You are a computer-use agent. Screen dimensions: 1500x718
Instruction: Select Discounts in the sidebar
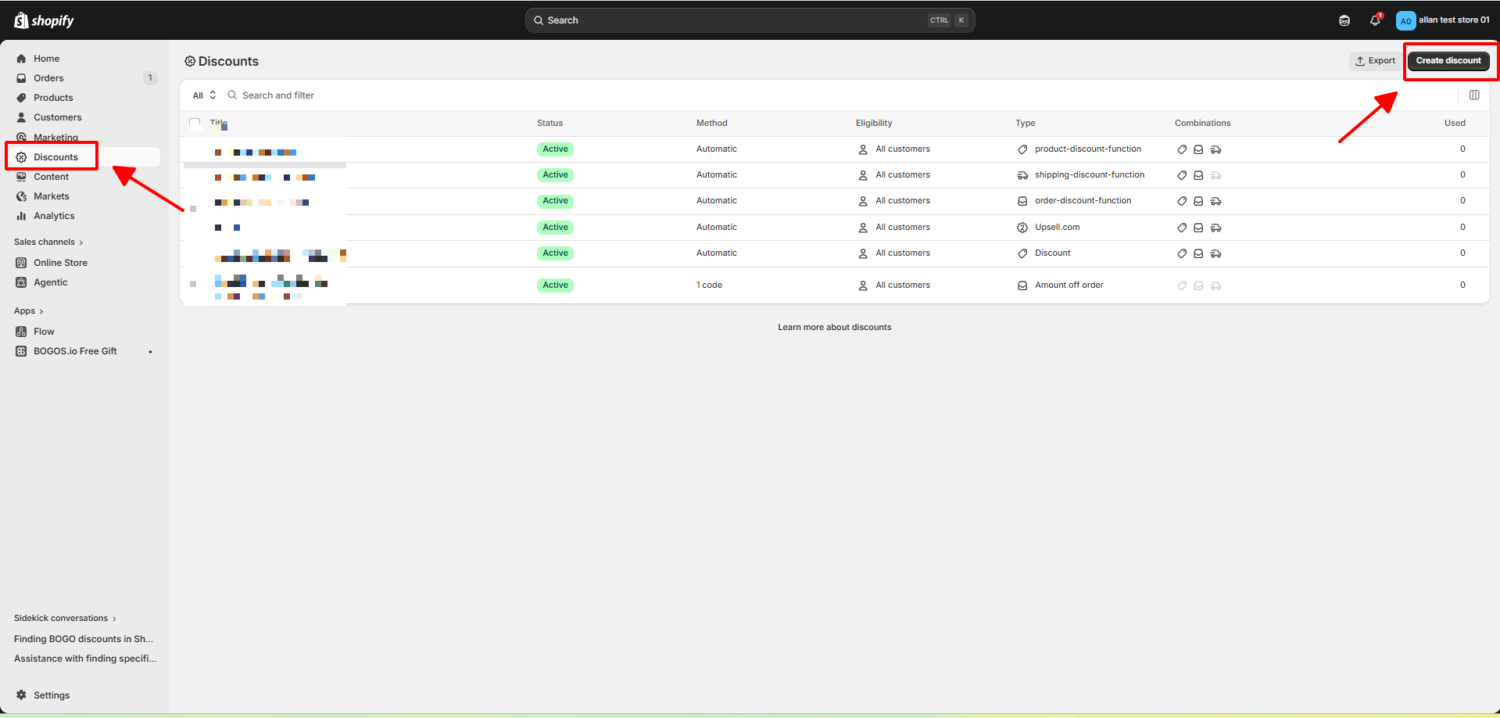55,157
